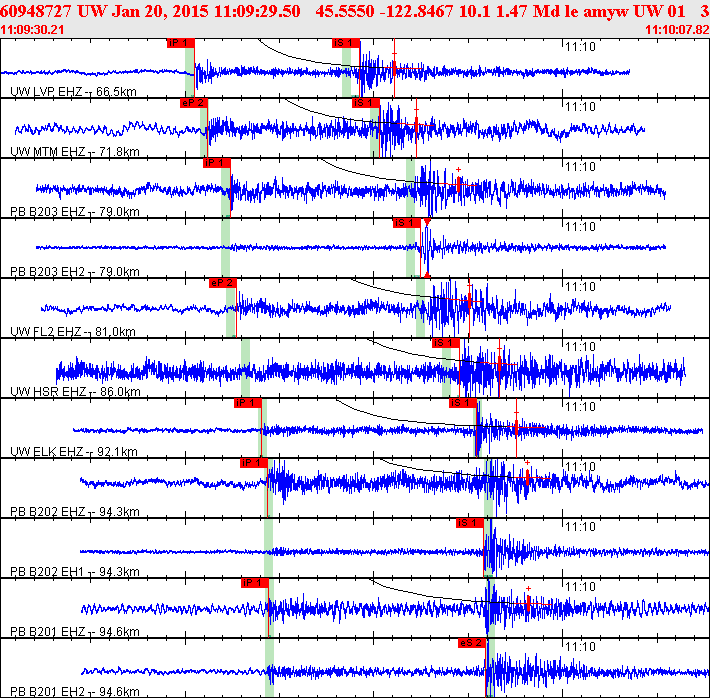Click the end time '11:10:07.82'
The image size is (710, 698).
(677, 30)
